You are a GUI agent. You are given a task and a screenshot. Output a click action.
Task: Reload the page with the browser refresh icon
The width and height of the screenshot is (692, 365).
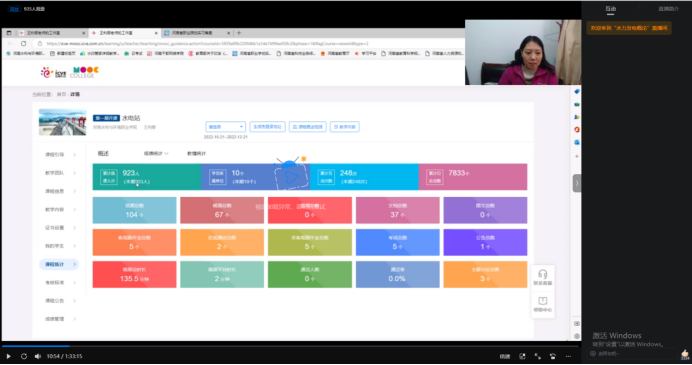coord(23,43)
